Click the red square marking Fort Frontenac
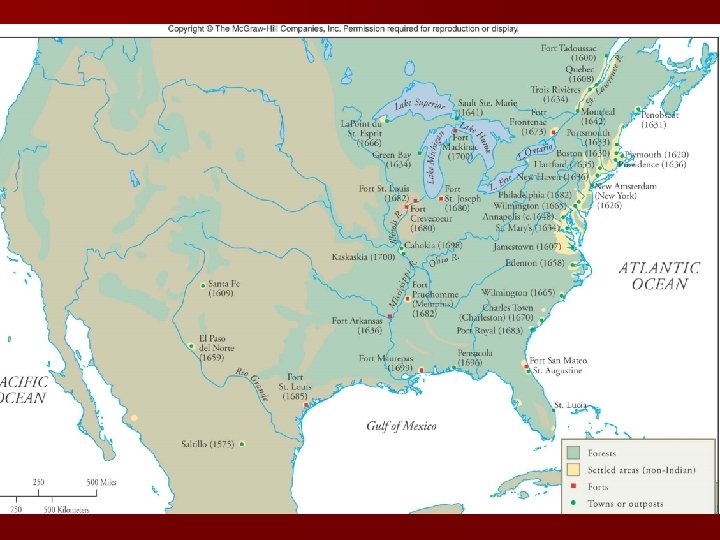 coord(554,132)
